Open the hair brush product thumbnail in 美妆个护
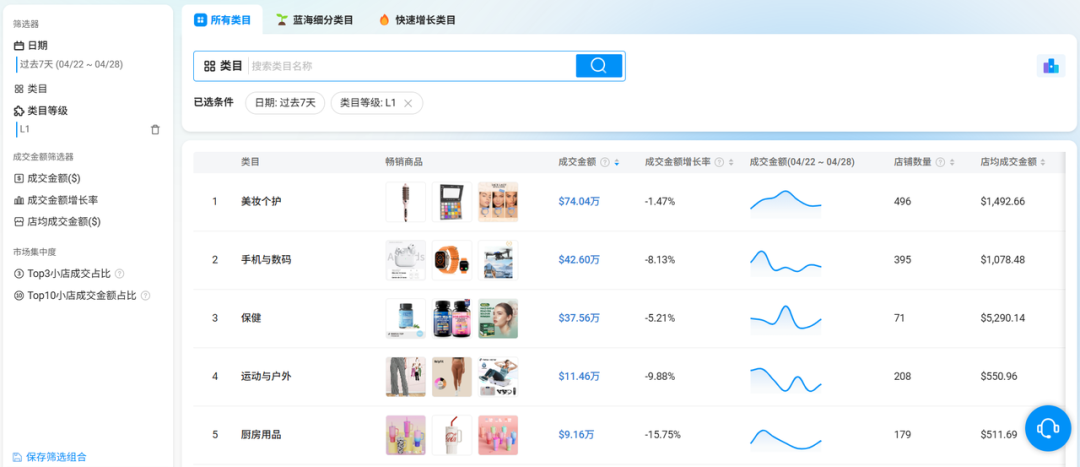The image size is (1080, 467). click(x=406, y=202)
